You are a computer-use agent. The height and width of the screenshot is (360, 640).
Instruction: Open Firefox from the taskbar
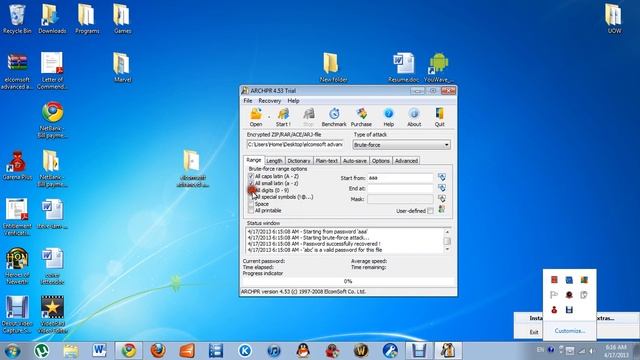pos(158,351)
